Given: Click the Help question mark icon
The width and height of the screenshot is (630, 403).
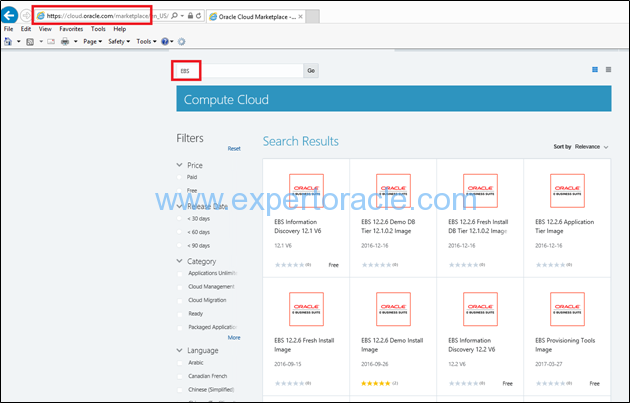Looking at the screenshot, I should (165, 41).
